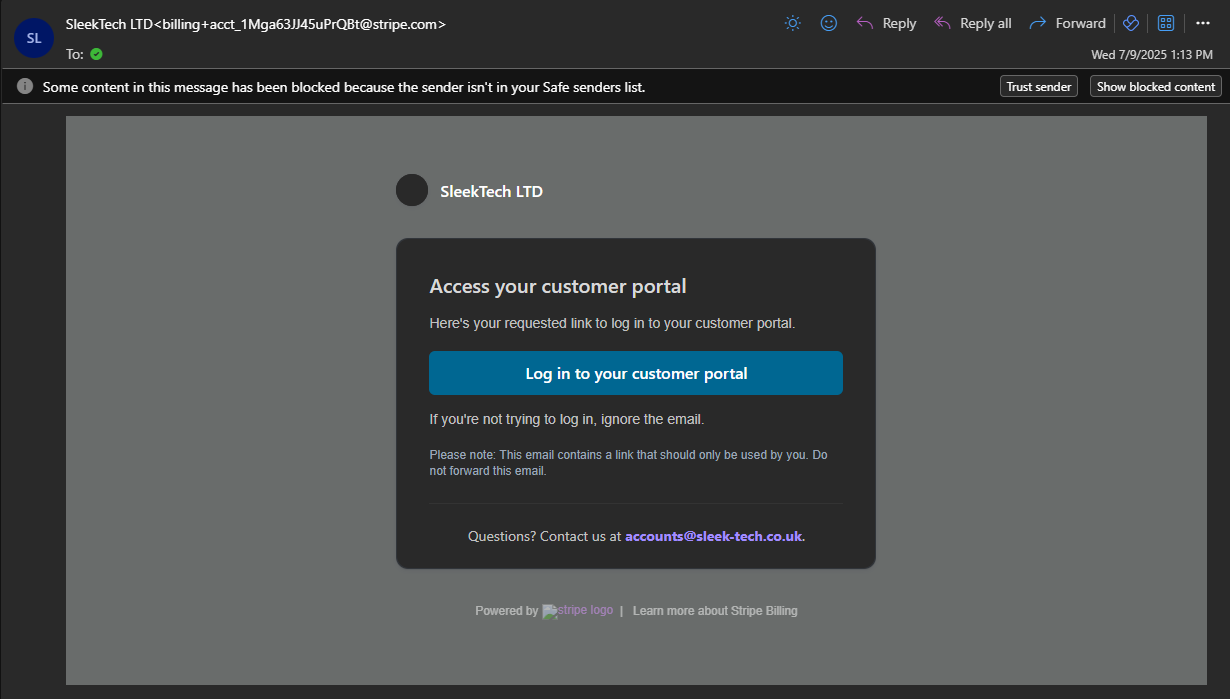Click the SleekTech LTD round logo
Viewport: 1230px width, 699px height.
pos(412,190)
